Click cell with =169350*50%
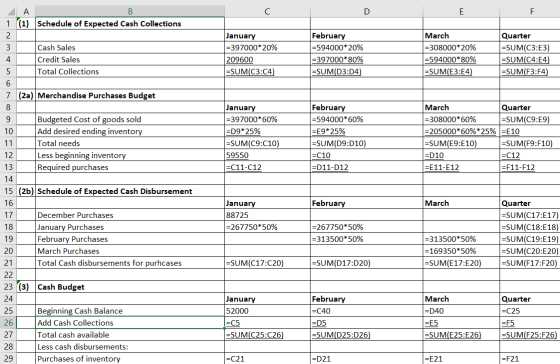The width and height of the screenshot is (560, 364). click(x=461, y=251)
